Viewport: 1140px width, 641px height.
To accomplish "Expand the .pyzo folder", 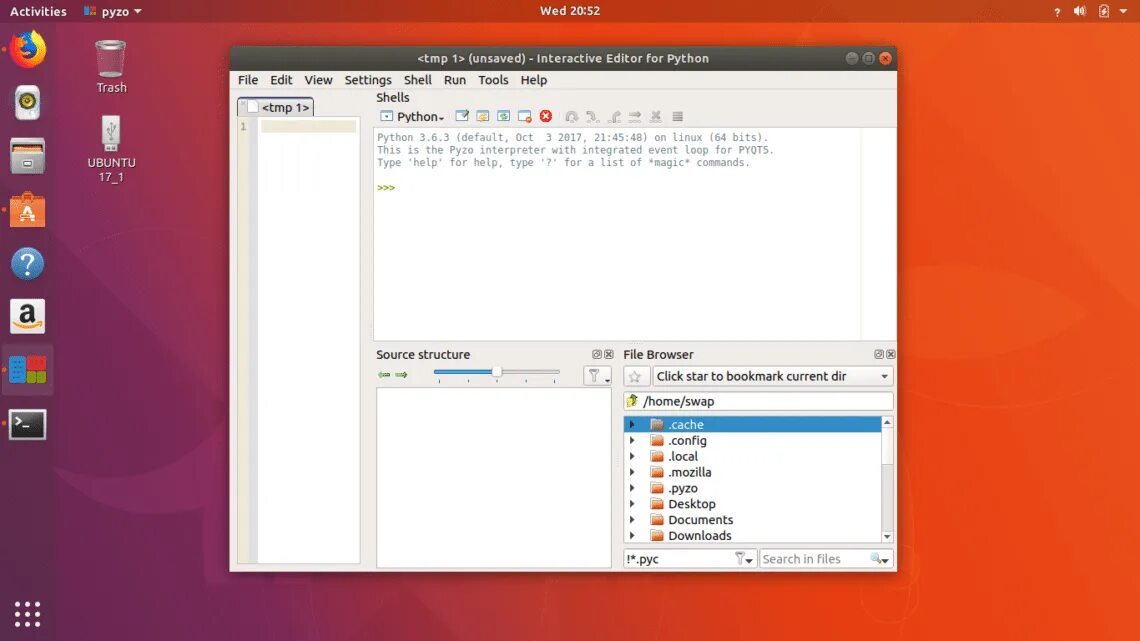I will pyautogui.click(x=632, y=488).
